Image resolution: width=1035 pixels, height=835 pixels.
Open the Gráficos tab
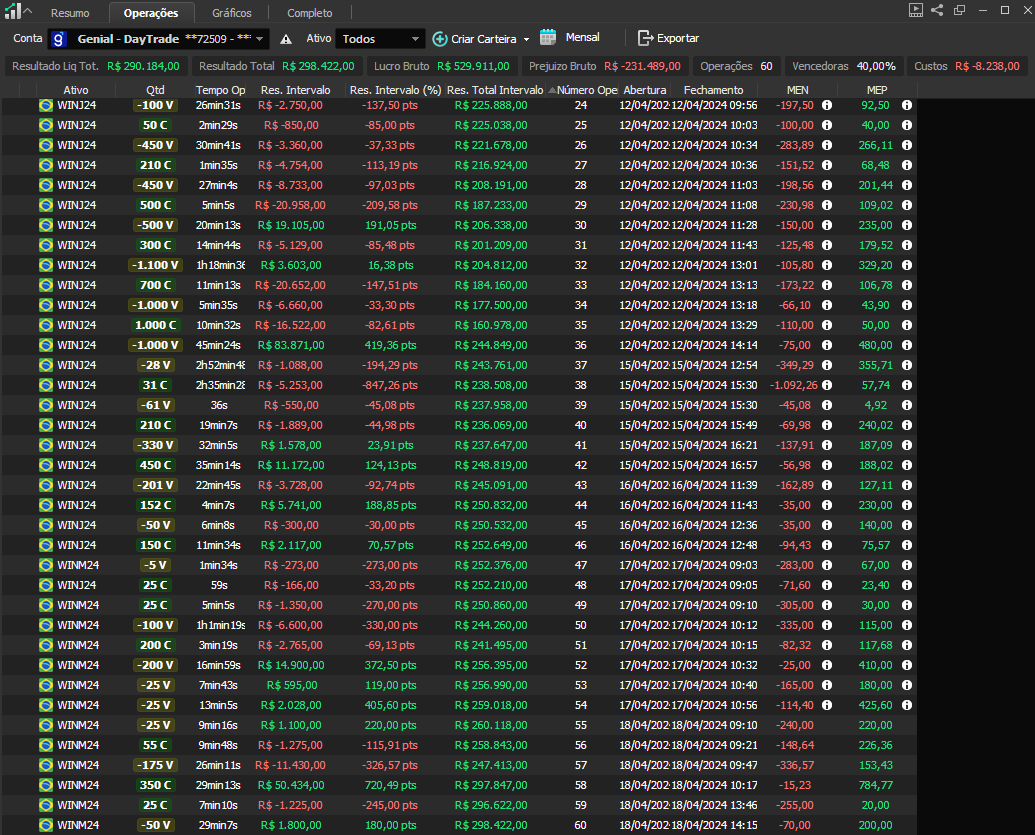pos(232,13)
